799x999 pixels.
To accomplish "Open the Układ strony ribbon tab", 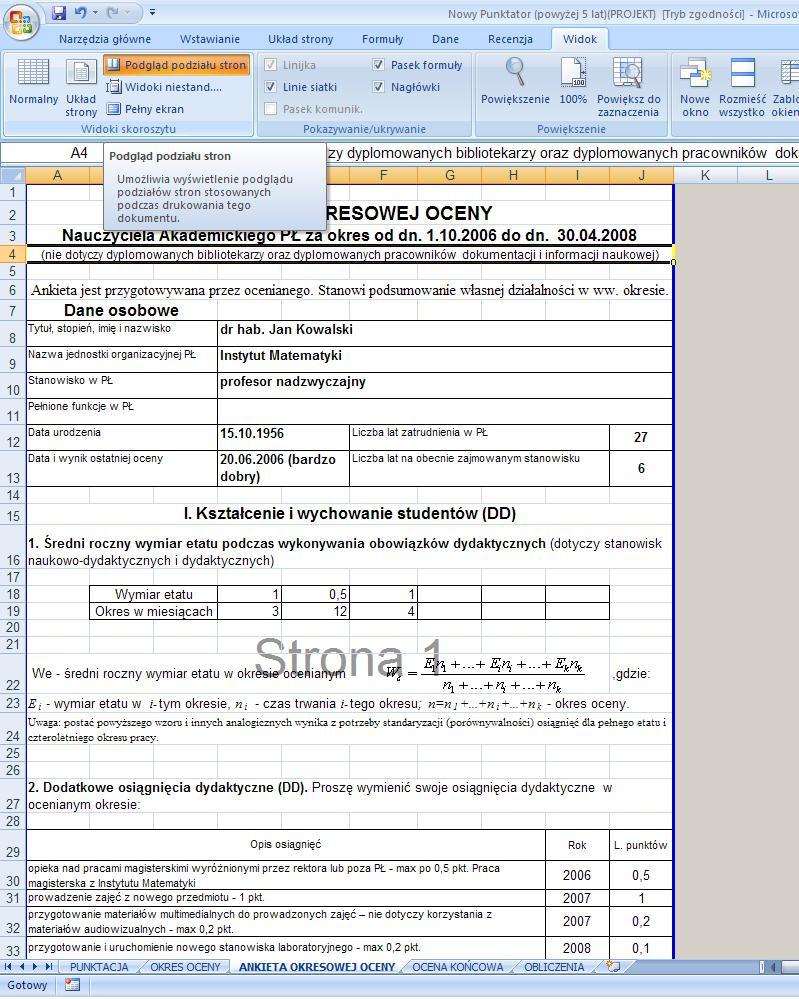I will [300, 39].
